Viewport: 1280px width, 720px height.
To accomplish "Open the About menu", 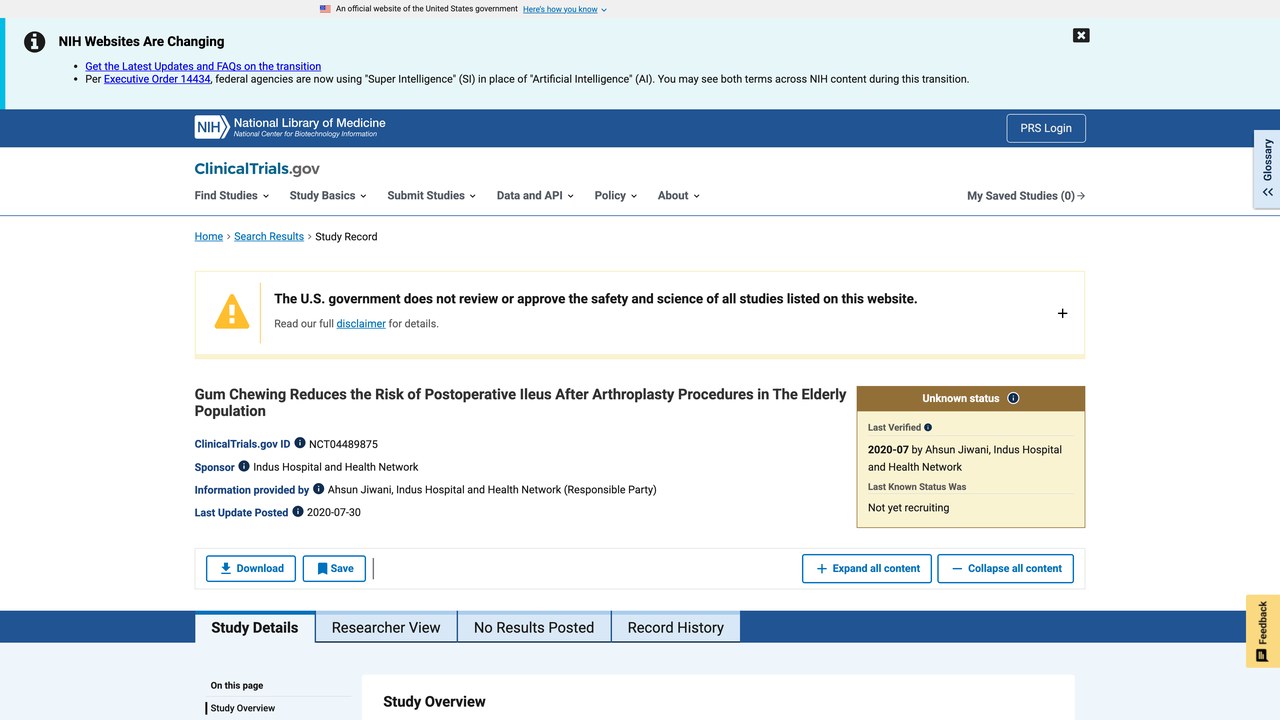I will (679, 196).
